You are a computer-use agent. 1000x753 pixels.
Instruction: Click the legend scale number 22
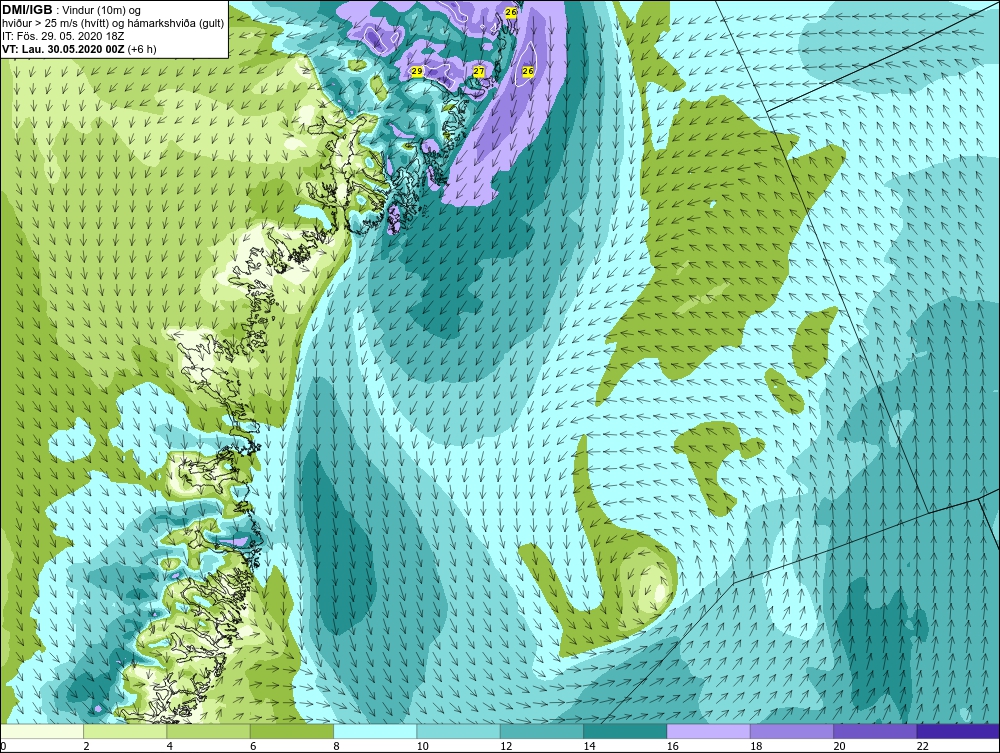click(x=923, y=747)
